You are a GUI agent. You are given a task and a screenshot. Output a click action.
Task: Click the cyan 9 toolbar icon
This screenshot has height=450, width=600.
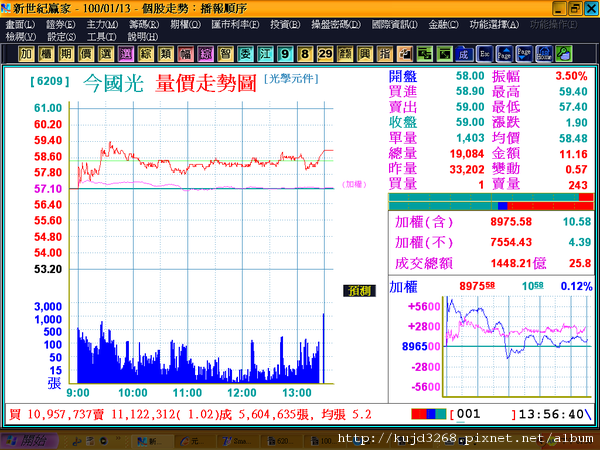[285, 54]
